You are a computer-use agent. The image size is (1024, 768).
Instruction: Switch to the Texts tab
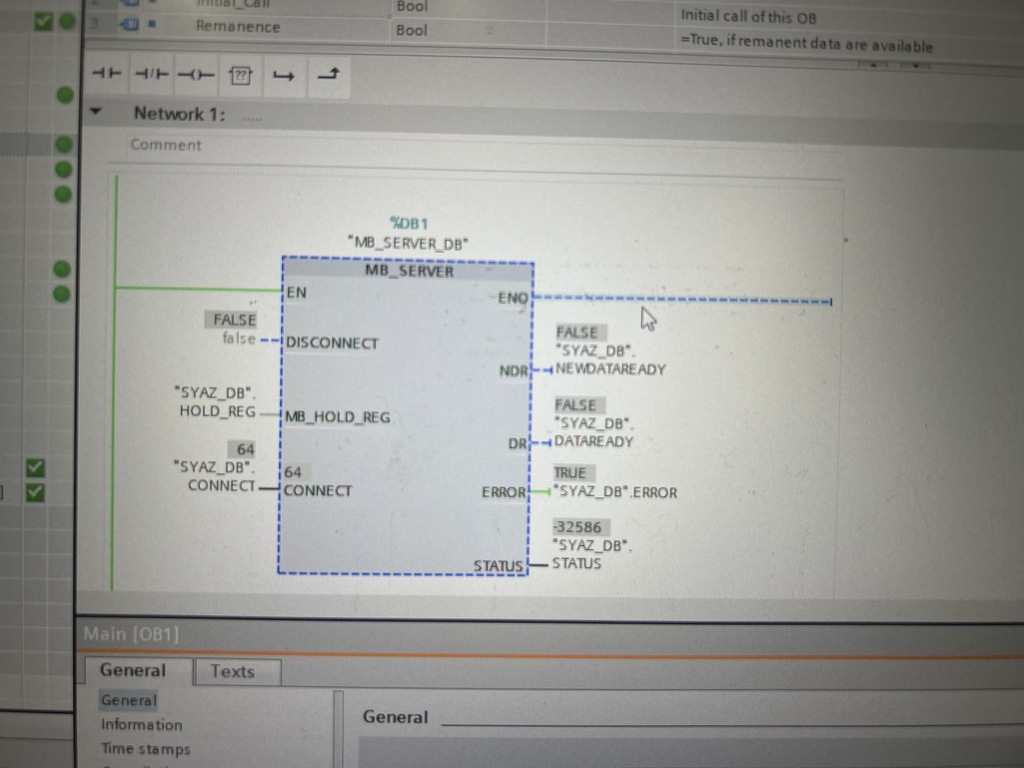click(232, 672)
